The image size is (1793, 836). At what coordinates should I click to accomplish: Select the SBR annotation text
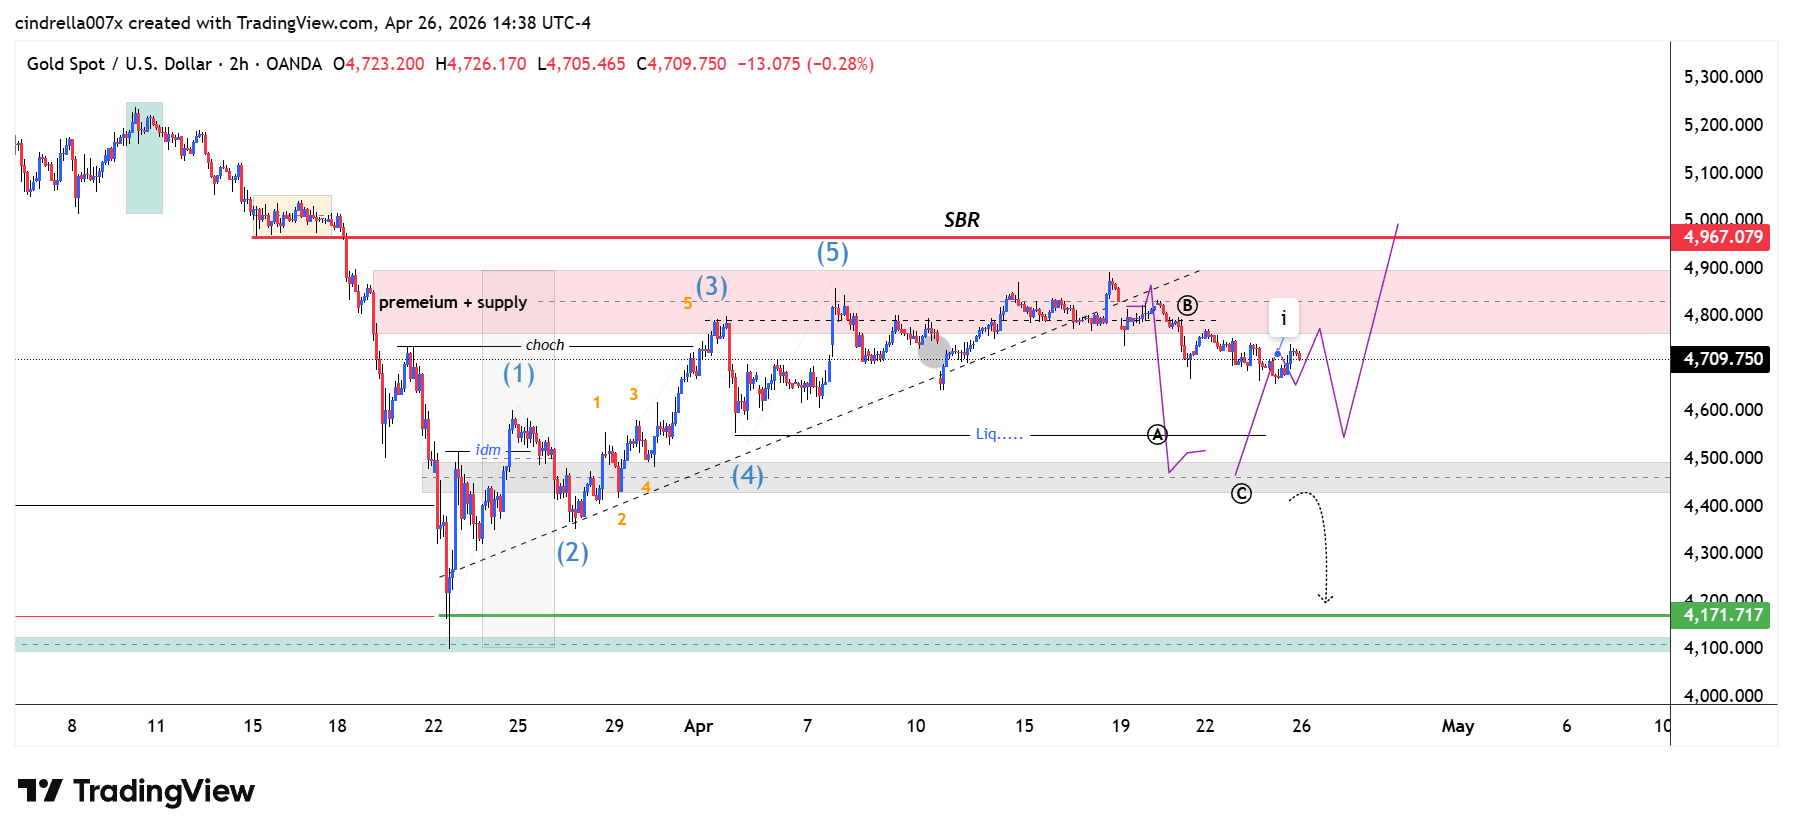click(962, 220)
